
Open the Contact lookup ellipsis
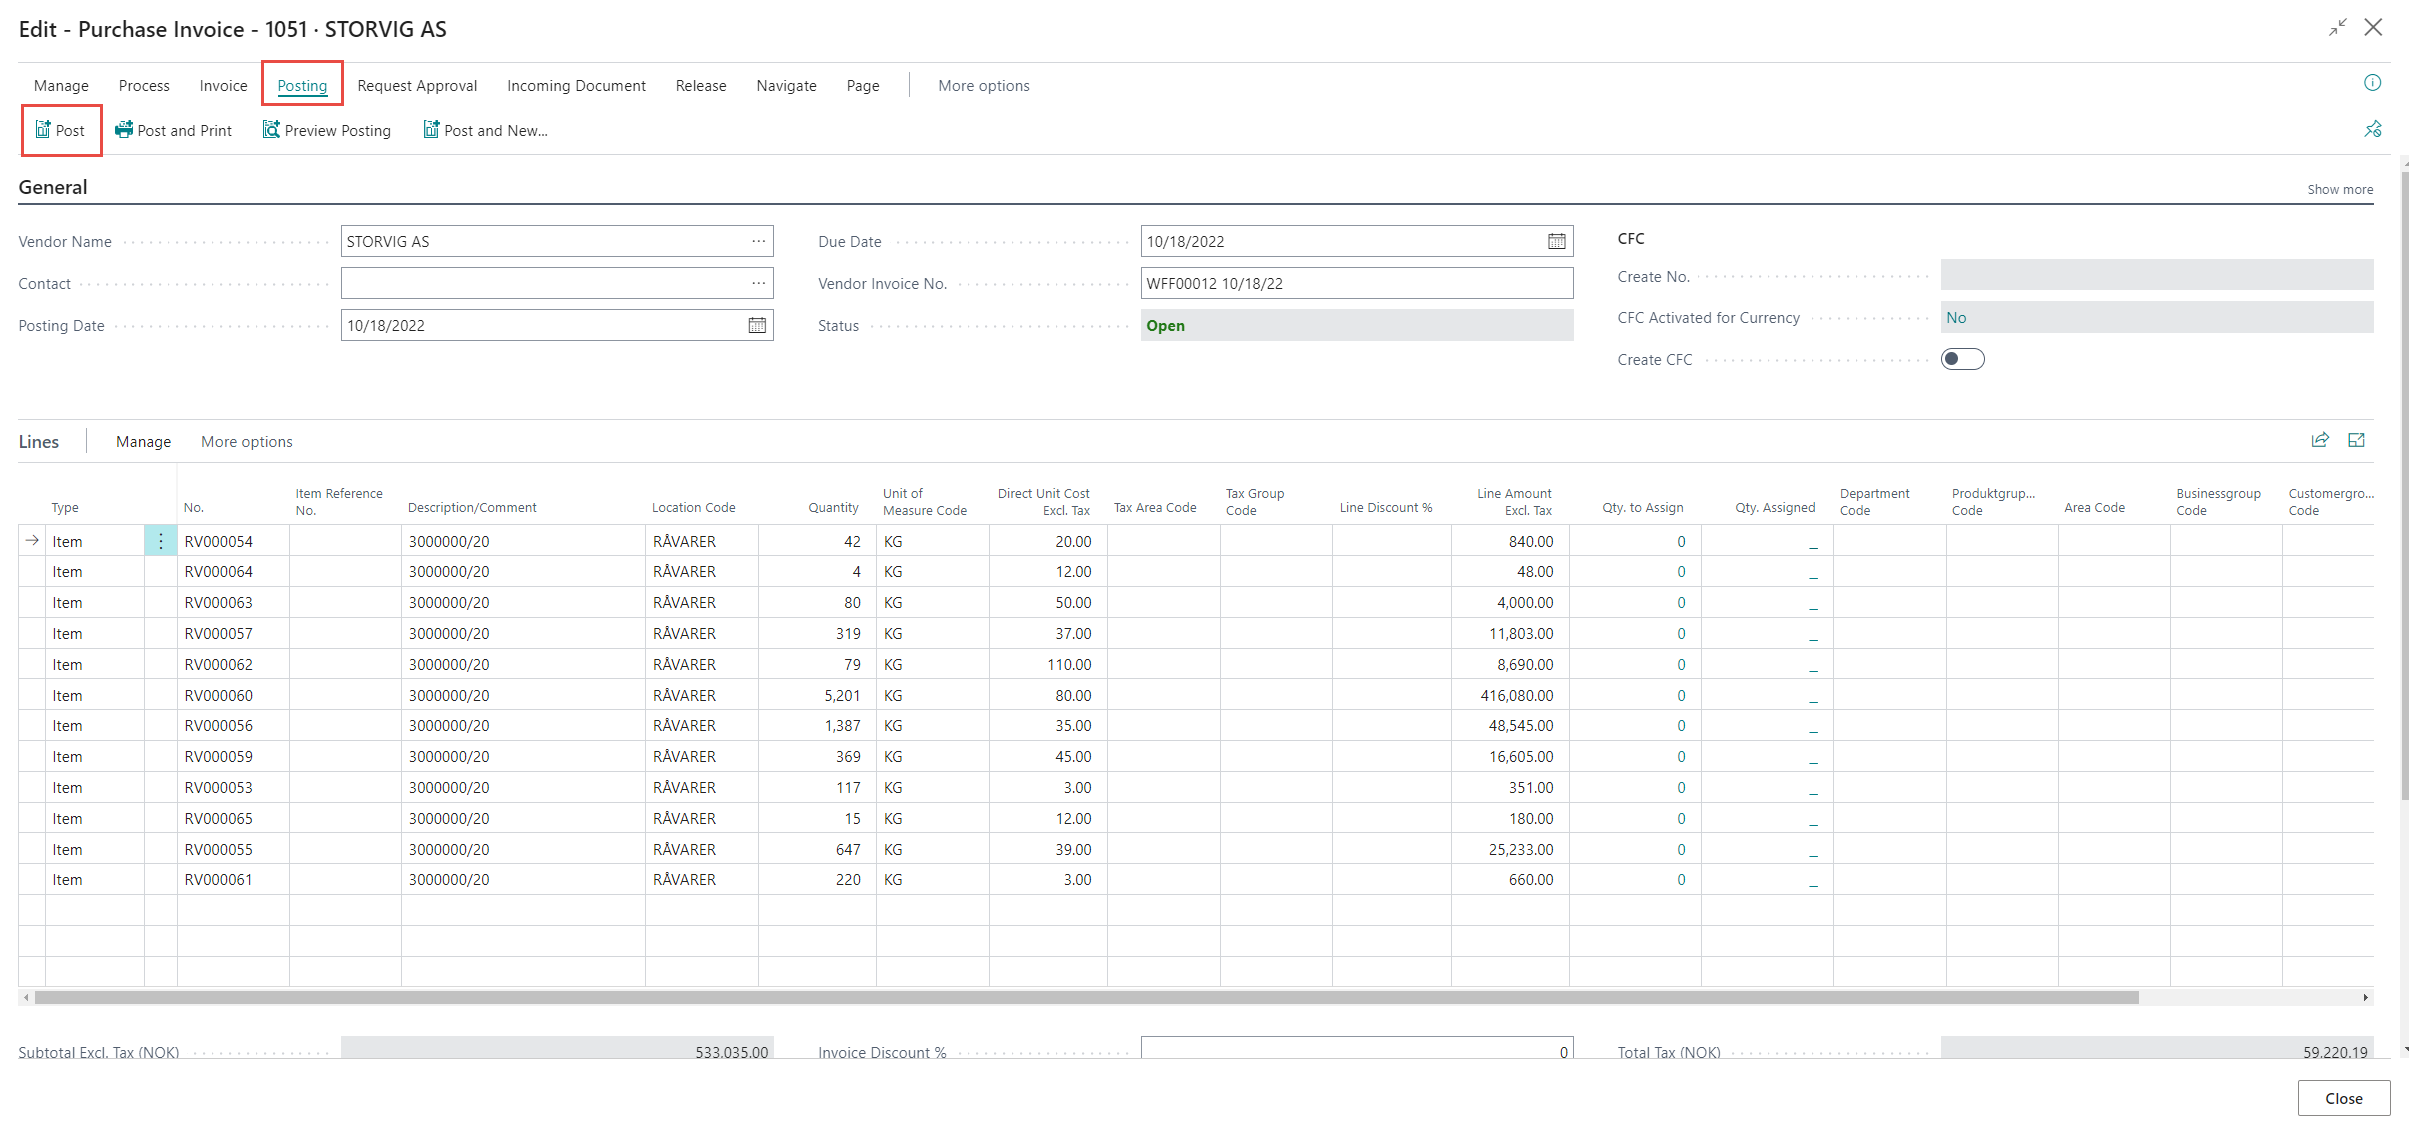(x=759, y=283)
